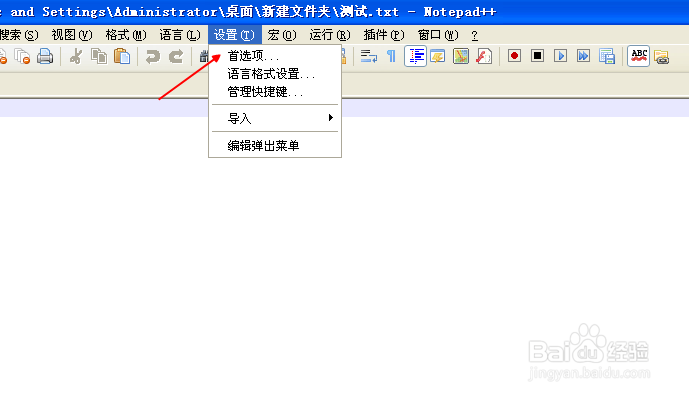This screenshot has height=397, width=689.
Task: Click the Paste clipboard icon
Action: tap(122, 56)
